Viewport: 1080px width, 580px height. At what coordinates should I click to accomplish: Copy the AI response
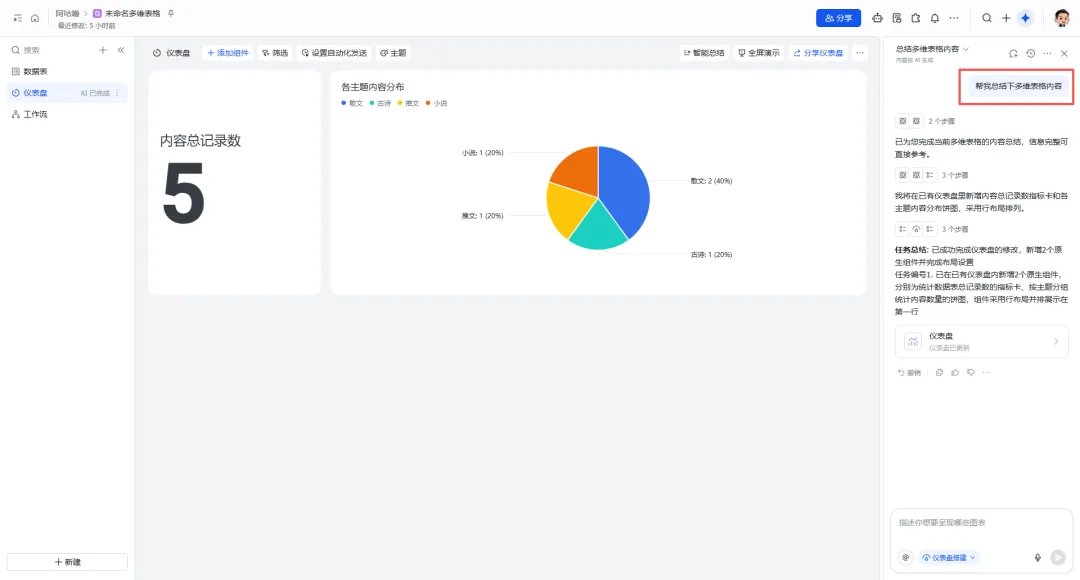(939, 373)
